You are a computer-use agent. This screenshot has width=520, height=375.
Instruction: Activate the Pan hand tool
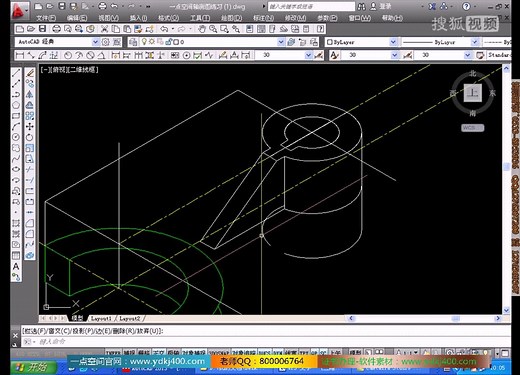point(202,29)
